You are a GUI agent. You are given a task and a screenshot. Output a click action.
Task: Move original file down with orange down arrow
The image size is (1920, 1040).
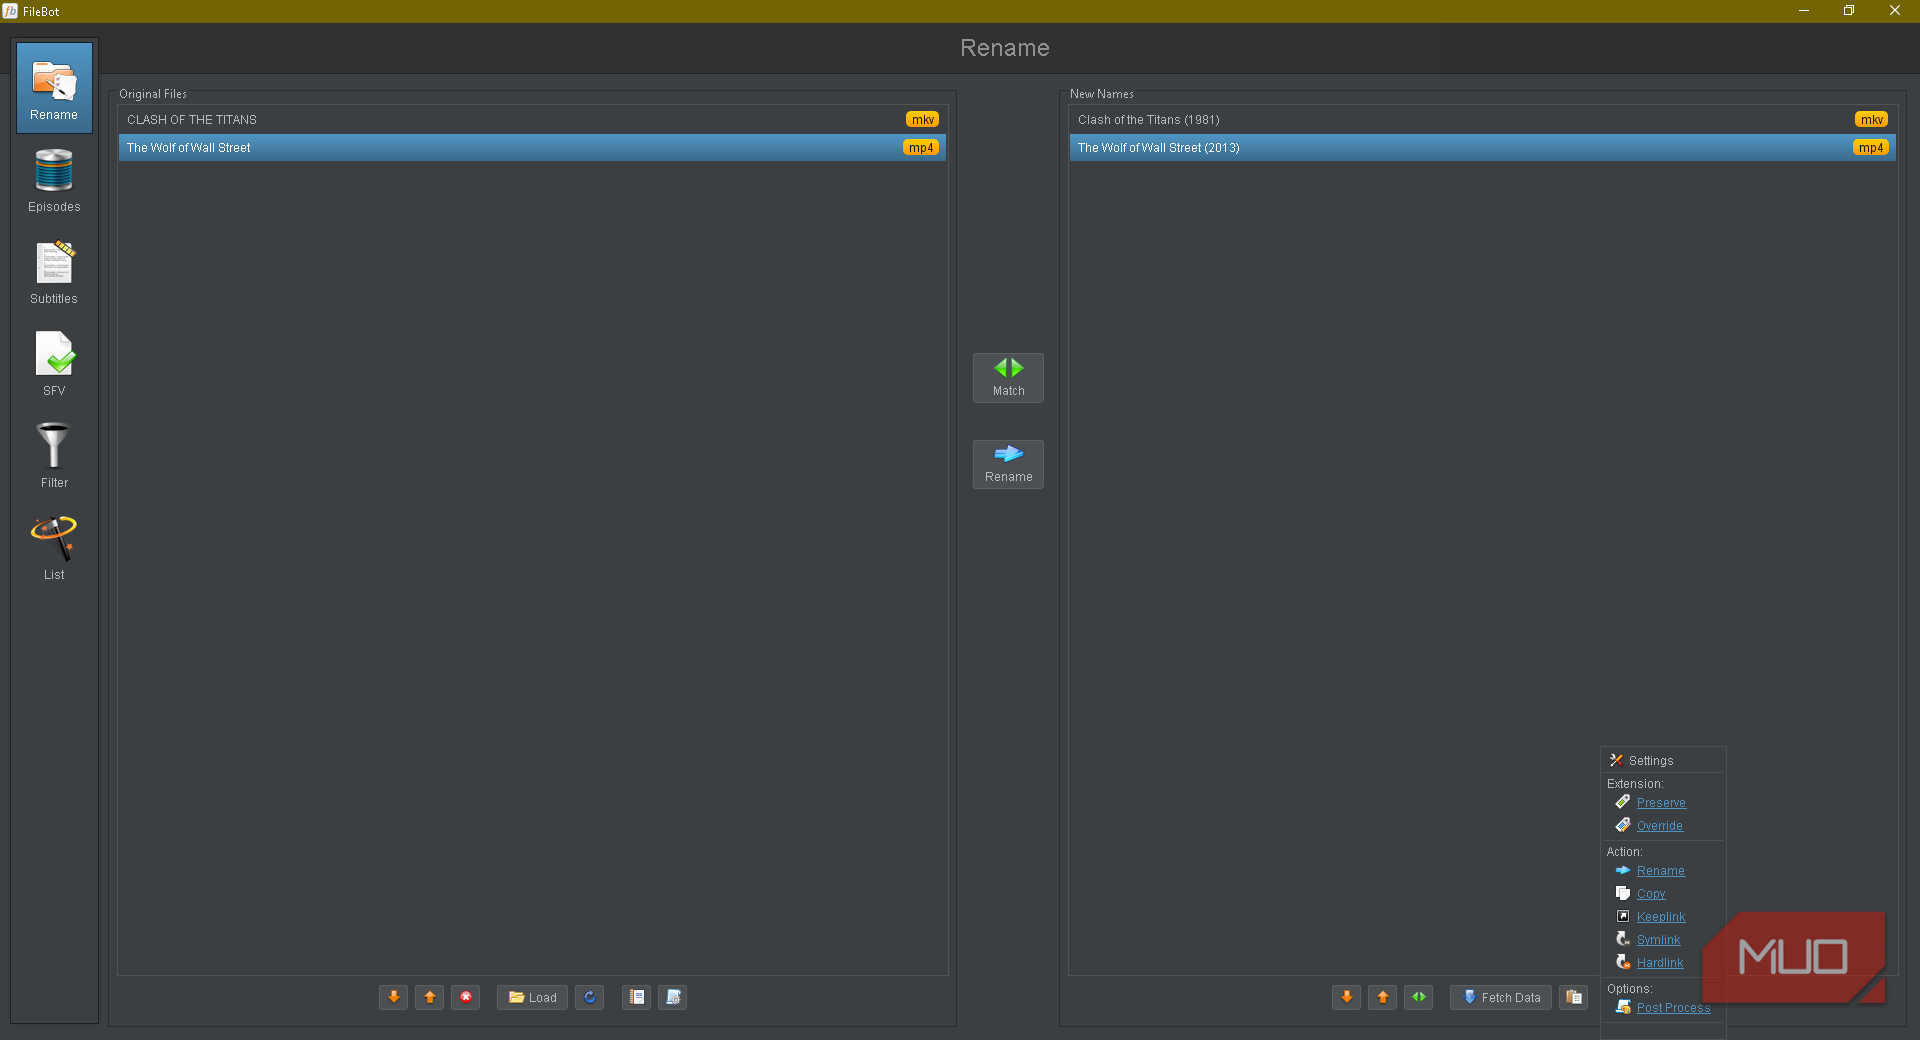pyautogui.click(x=394, y=997)
